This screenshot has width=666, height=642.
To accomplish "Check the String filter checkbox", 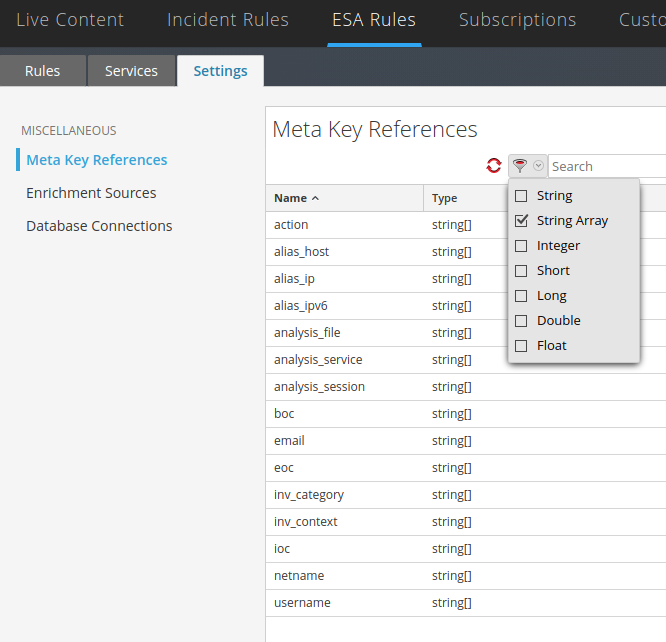I will [x=521, y=196].
